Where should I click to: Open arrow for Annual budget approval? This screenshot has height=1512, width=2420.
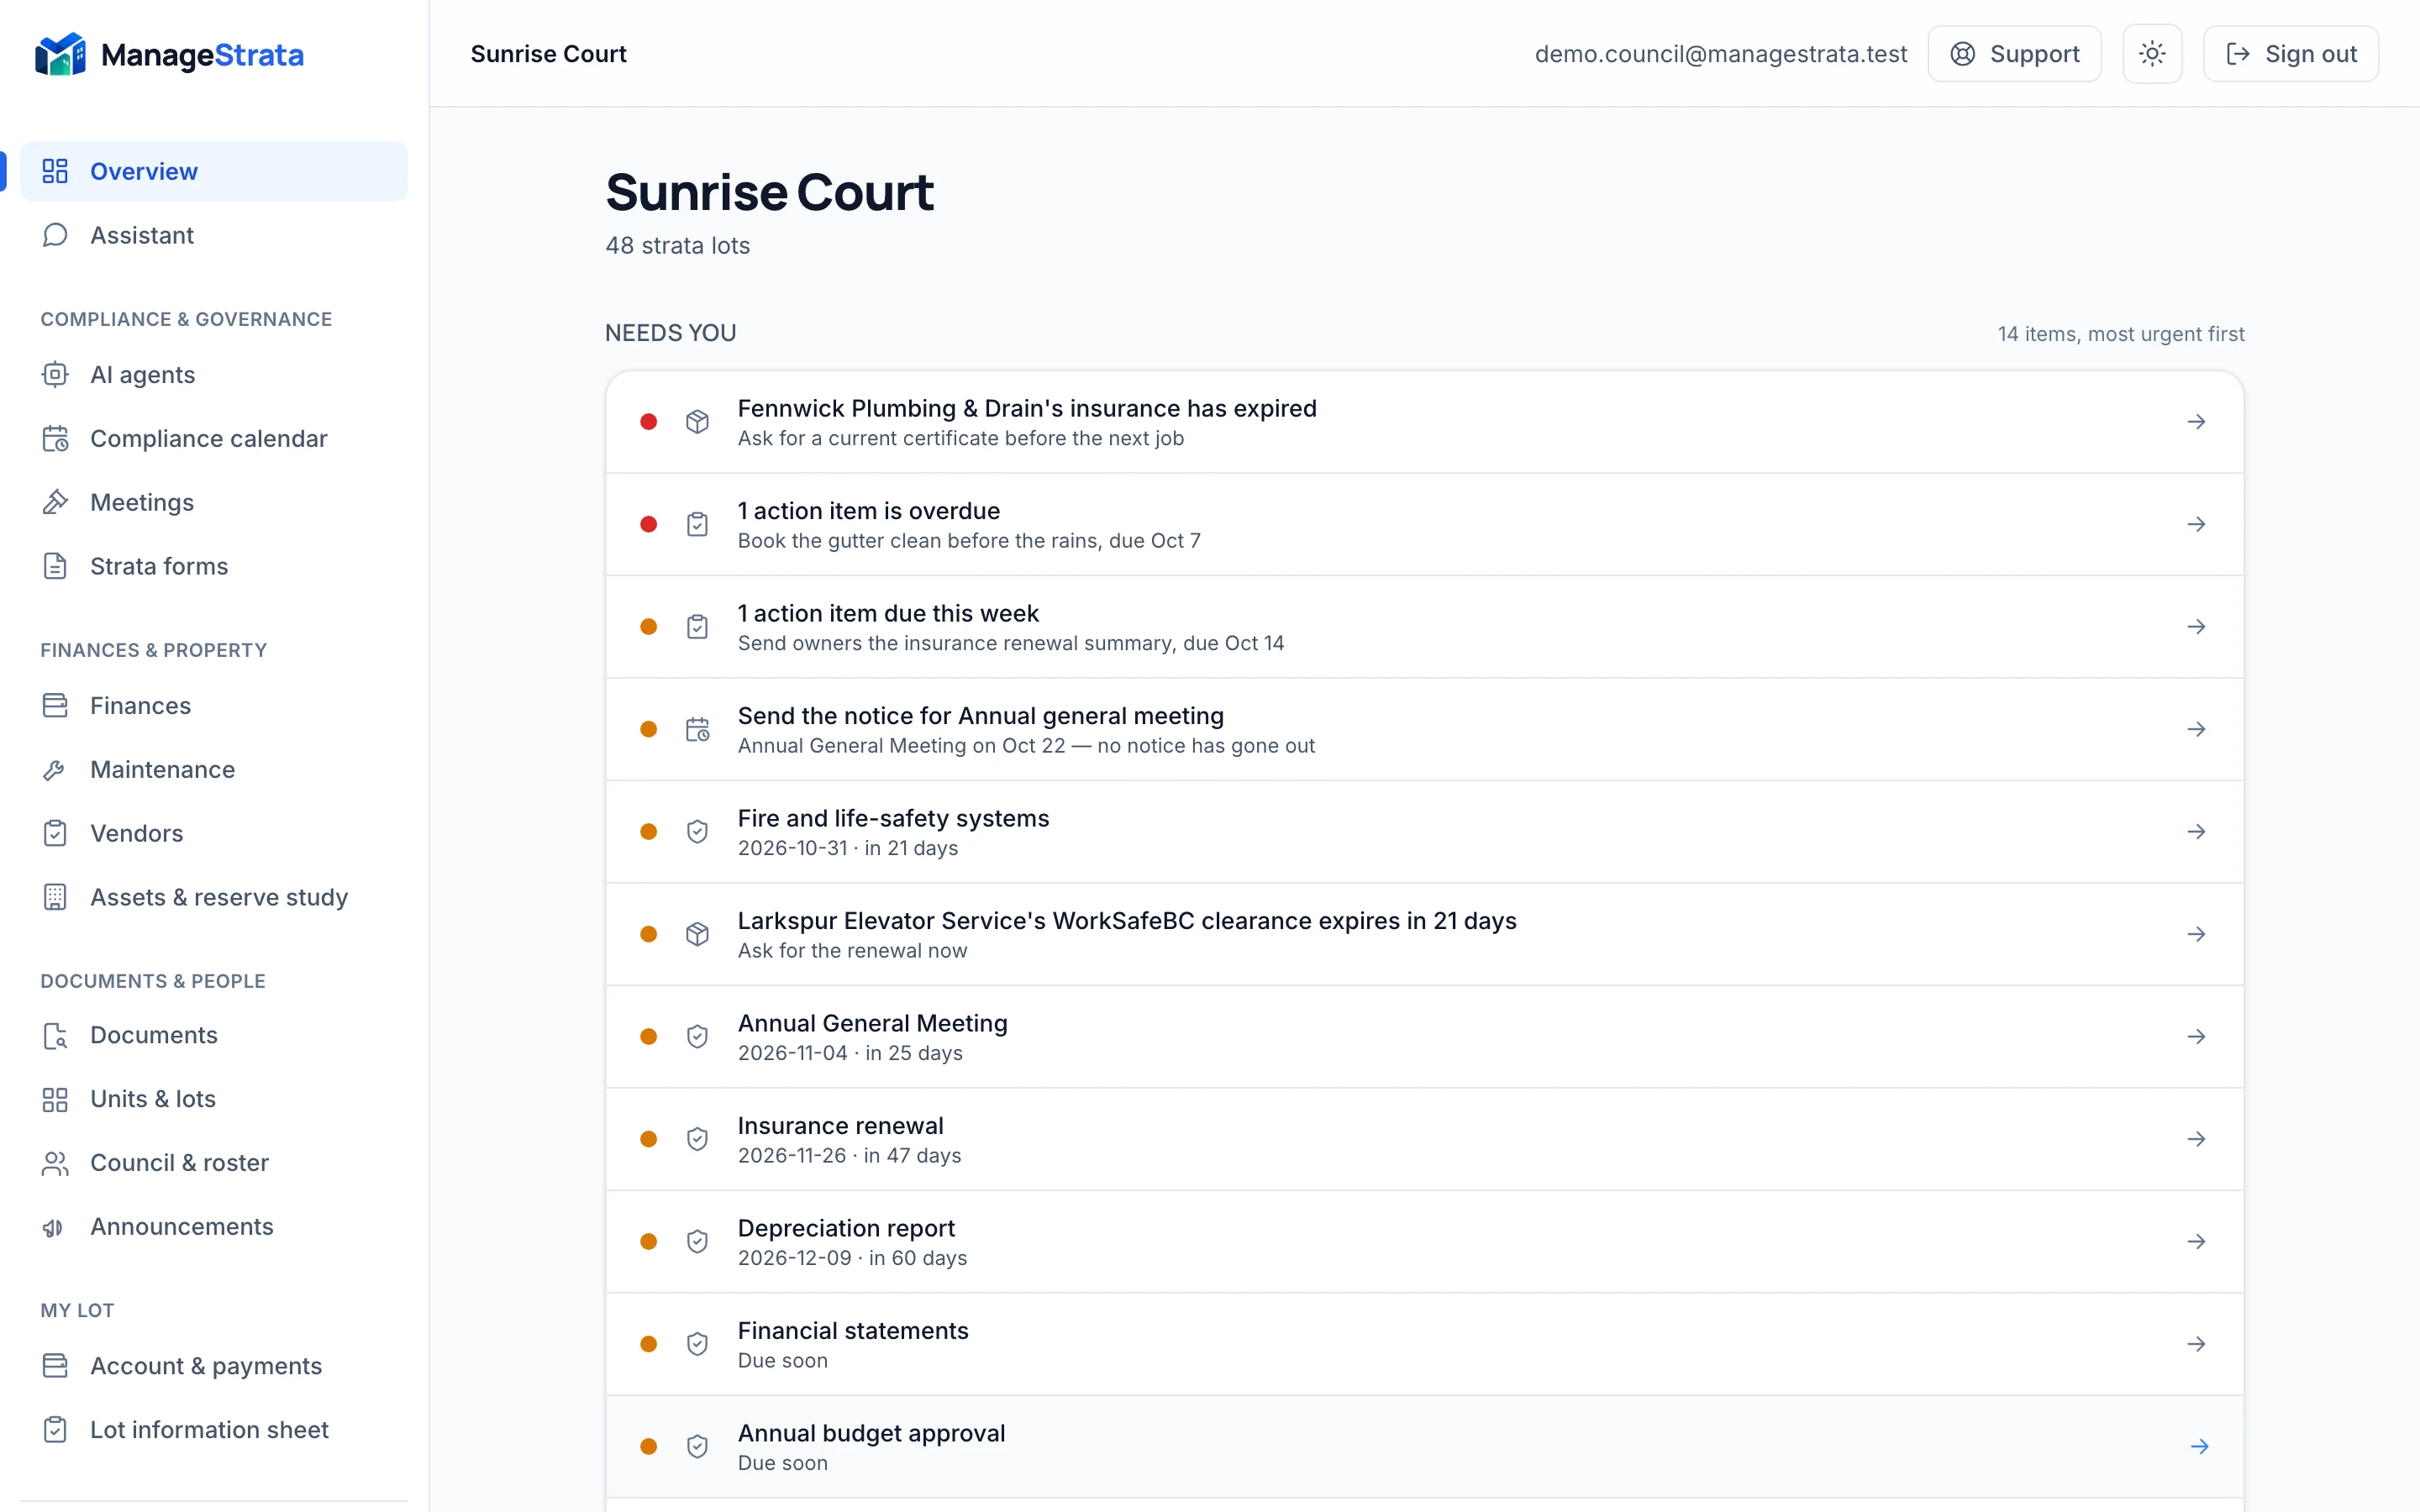click(2199, 1447)
